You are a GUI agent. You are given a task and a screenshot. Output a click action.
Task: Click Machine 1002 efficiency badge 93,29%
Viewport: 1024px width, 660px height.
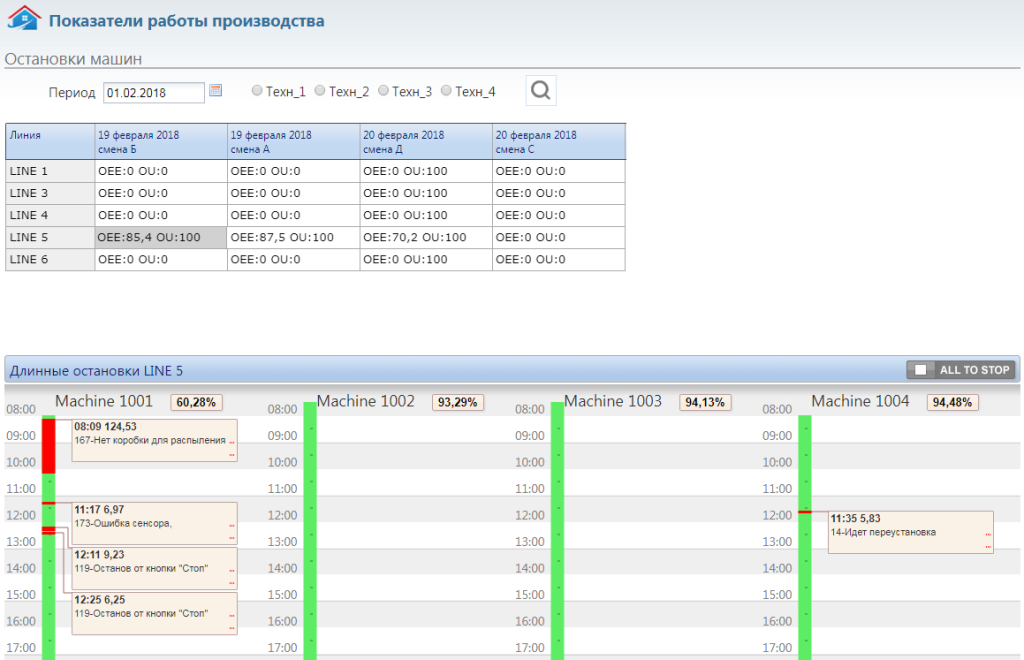[x=458, y=402]
